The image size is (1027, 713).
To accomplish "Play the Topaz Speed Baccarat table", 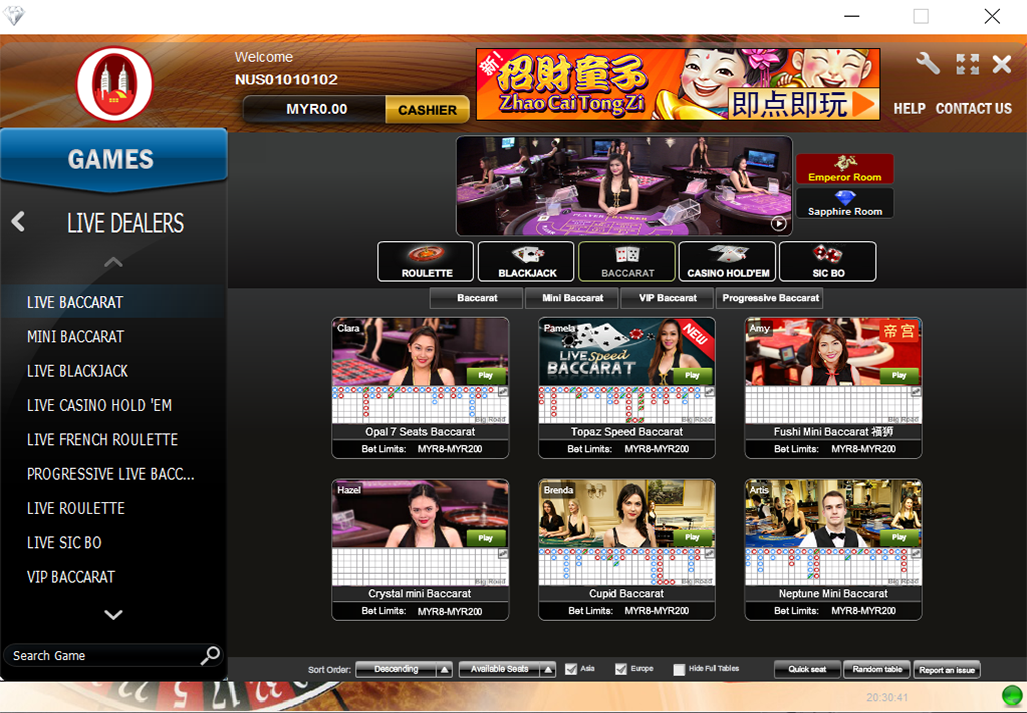I will point(692,375).
